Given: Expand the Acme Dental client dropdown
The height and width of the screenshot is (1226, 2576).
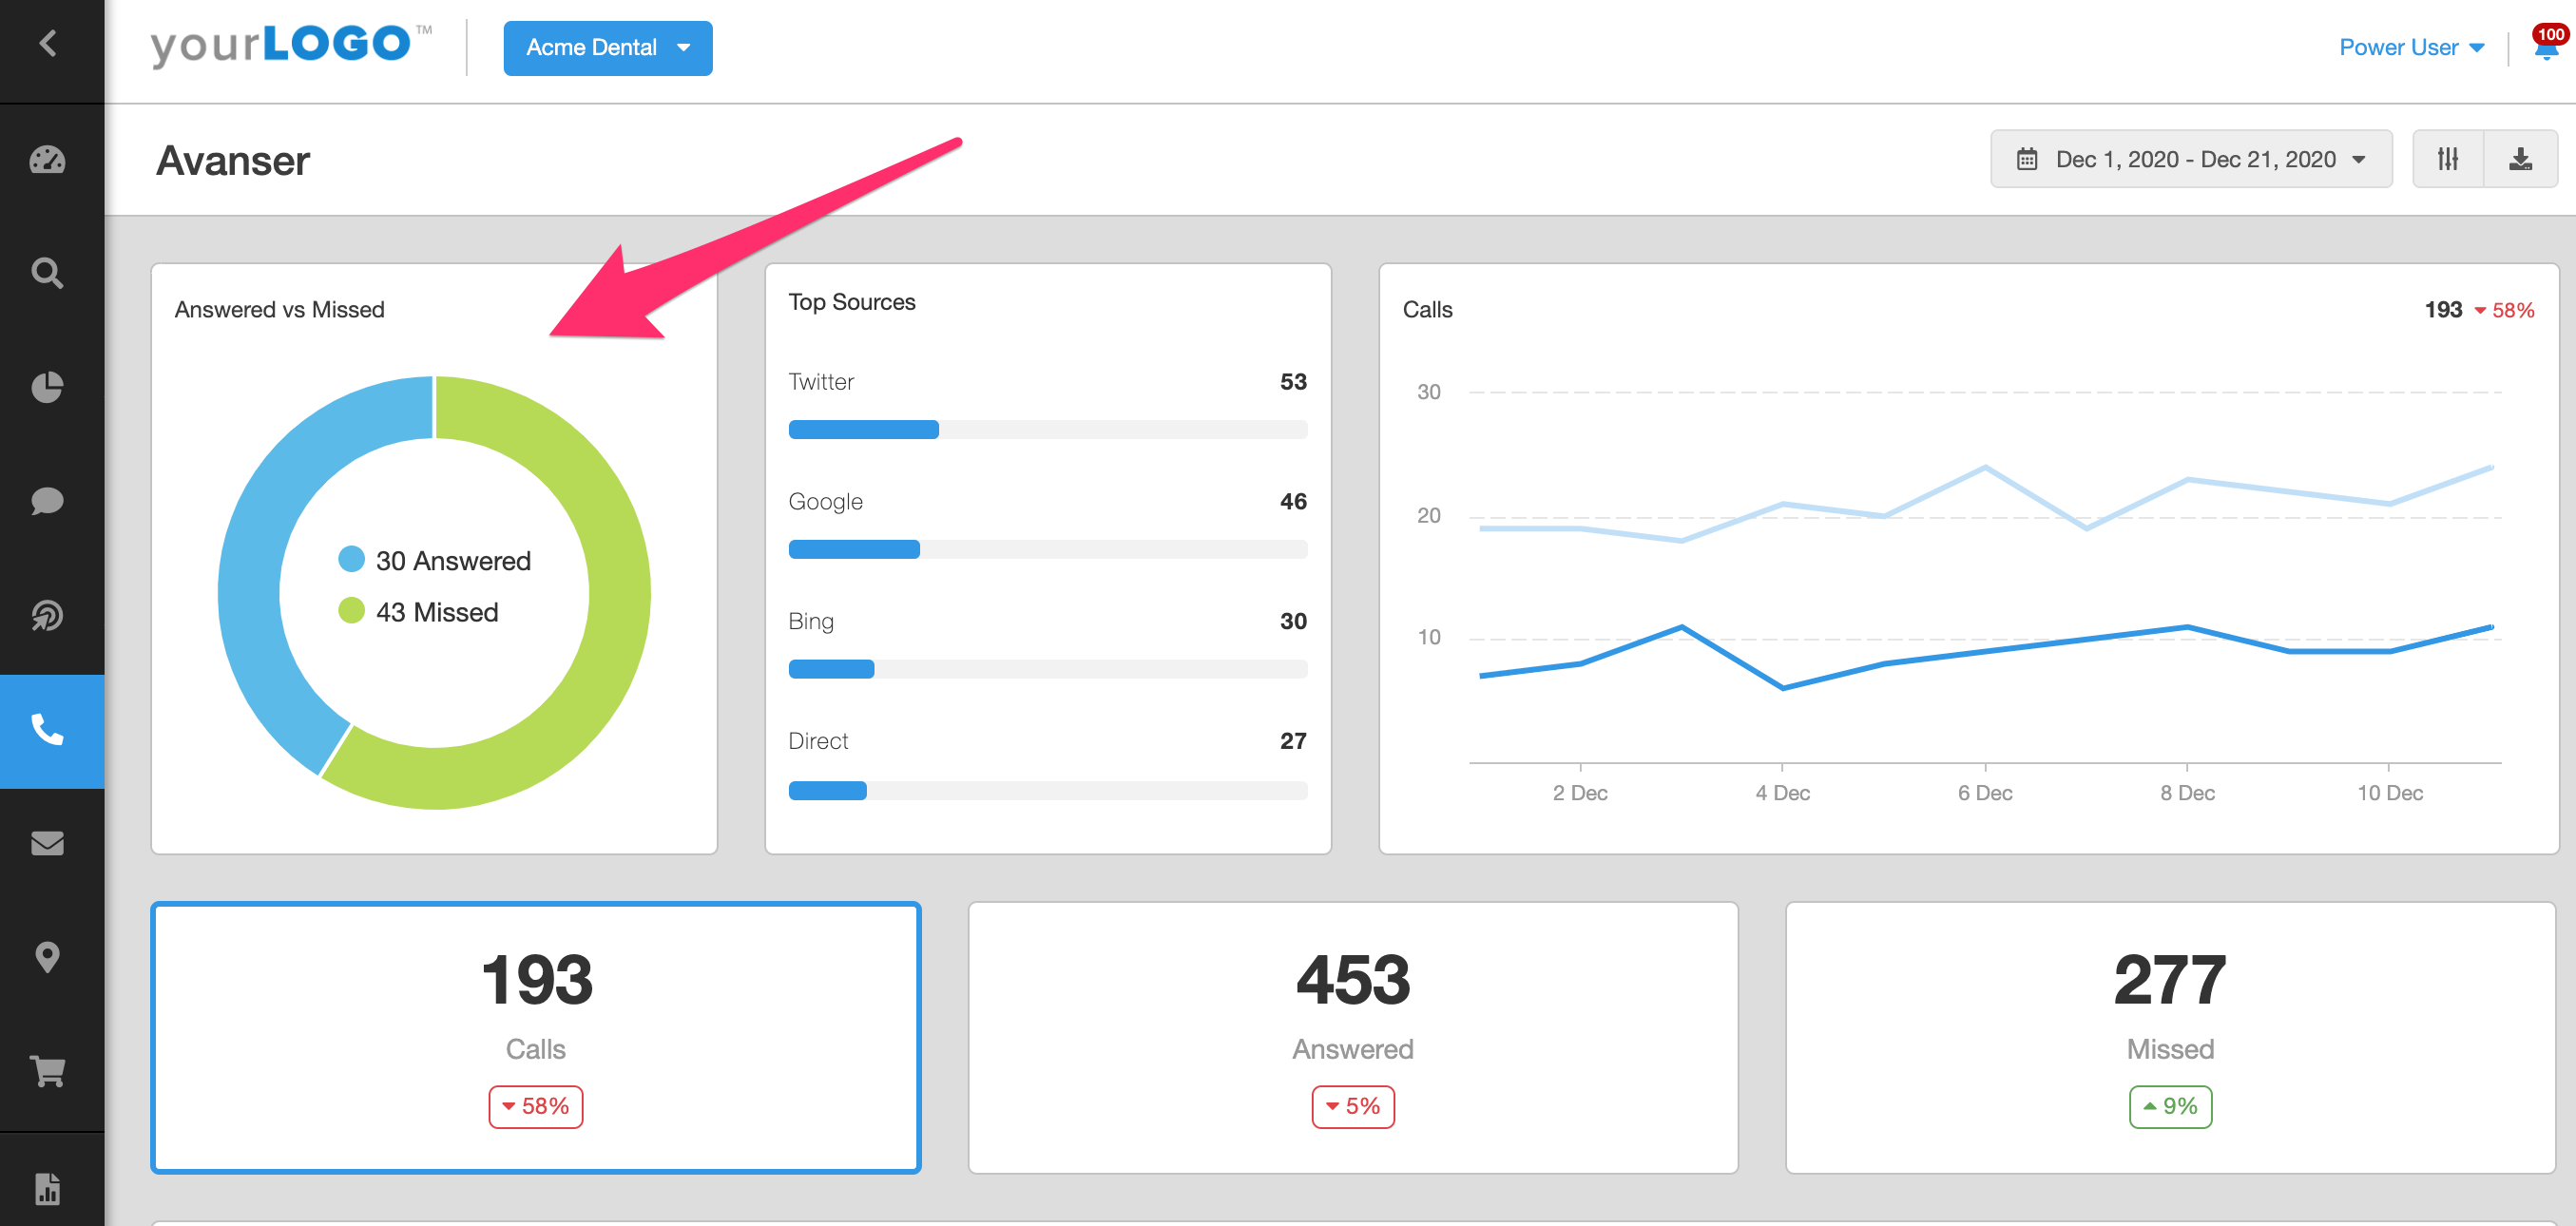Looking at the screenshot, I should (607, 48).
